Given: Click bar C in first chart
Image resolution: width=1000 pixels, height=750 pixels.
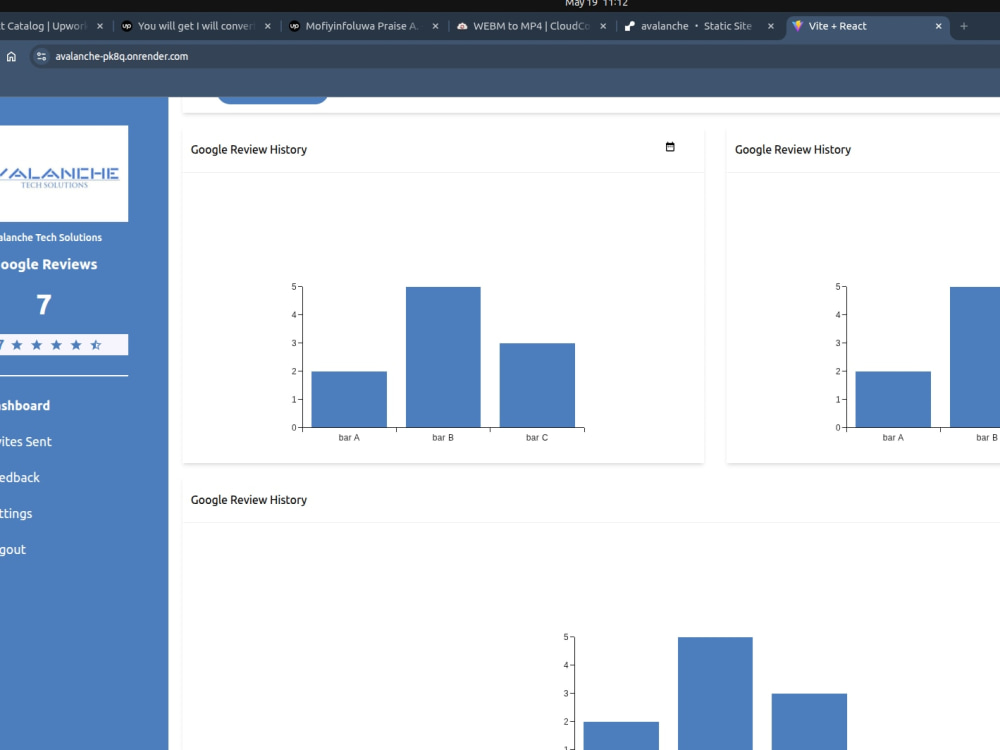Looking at the screenshot, I should [x=537, y=385].
